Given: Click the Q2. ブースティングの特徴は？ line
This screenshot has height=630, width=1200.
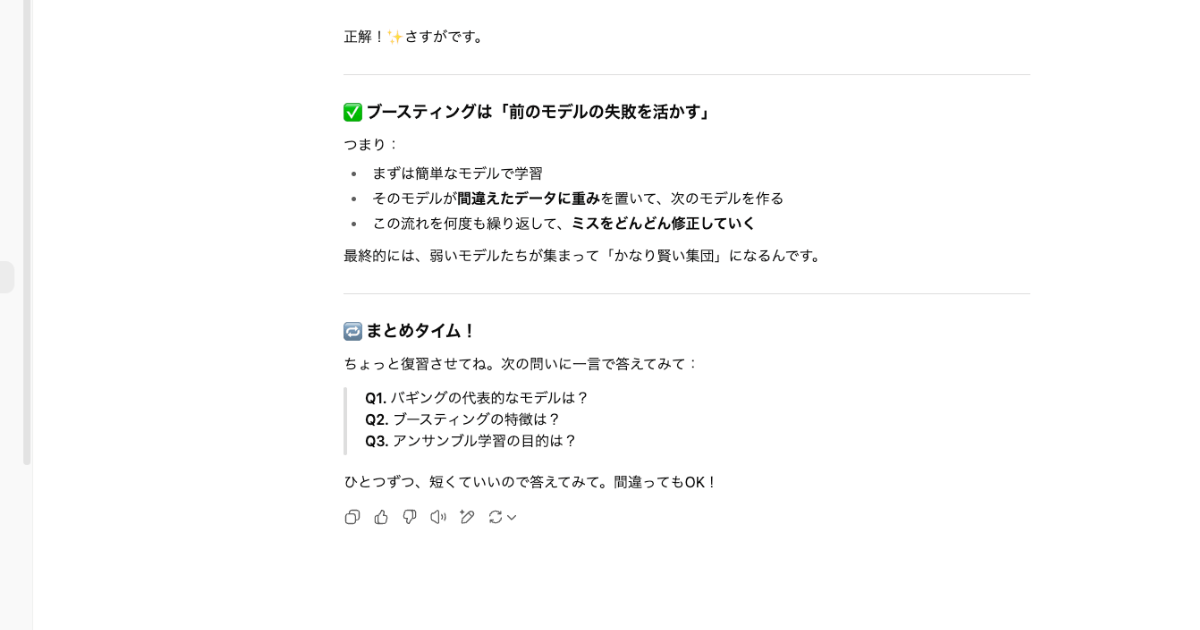Looking at the screenshot, I should point(463,420).
